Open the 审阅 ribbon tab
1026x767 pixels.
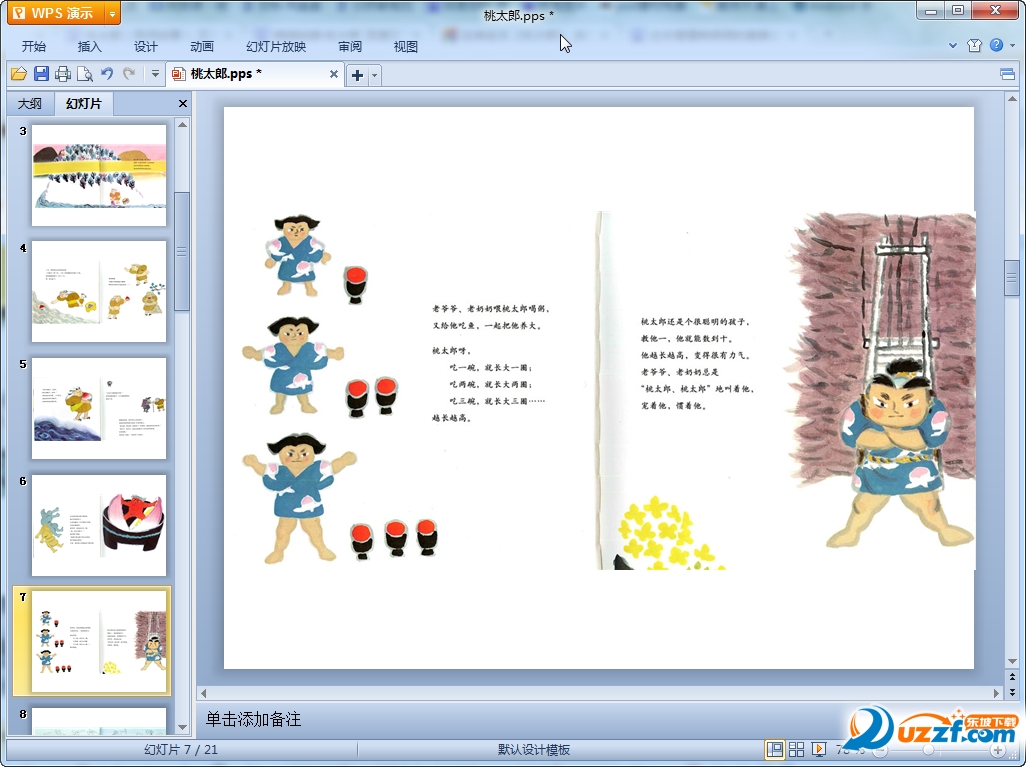point(350,46)
